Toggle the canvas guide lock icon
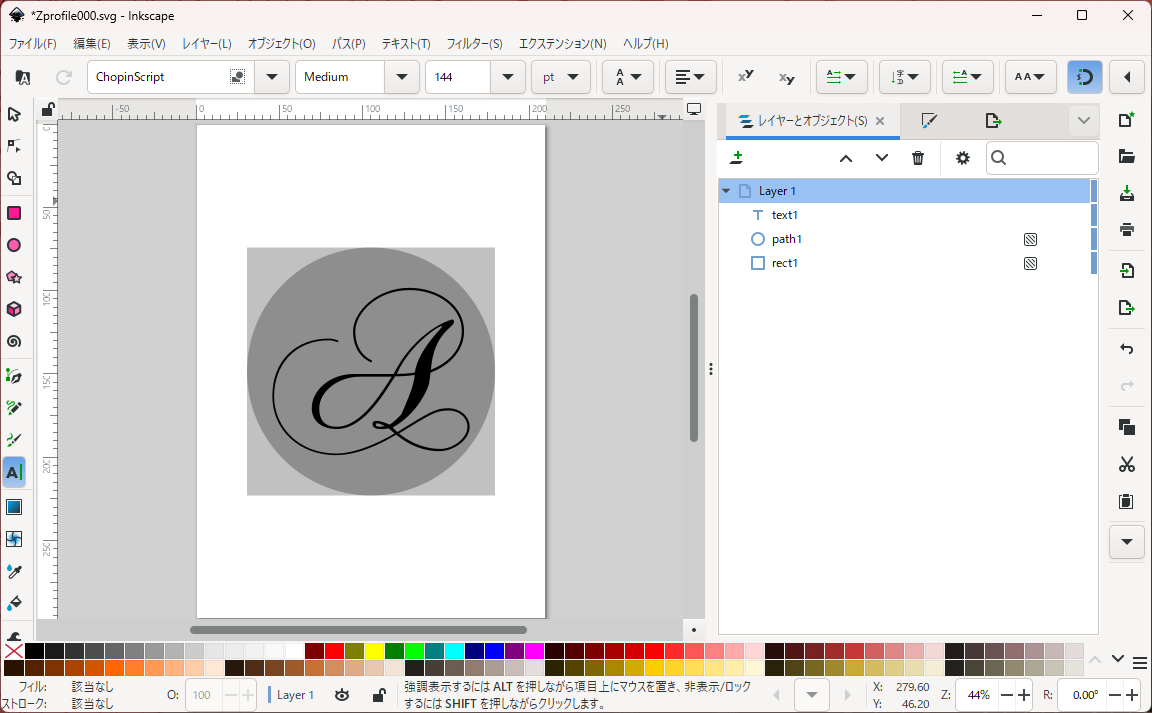This screenshot has width=1152, height=713. click(48, 110)
